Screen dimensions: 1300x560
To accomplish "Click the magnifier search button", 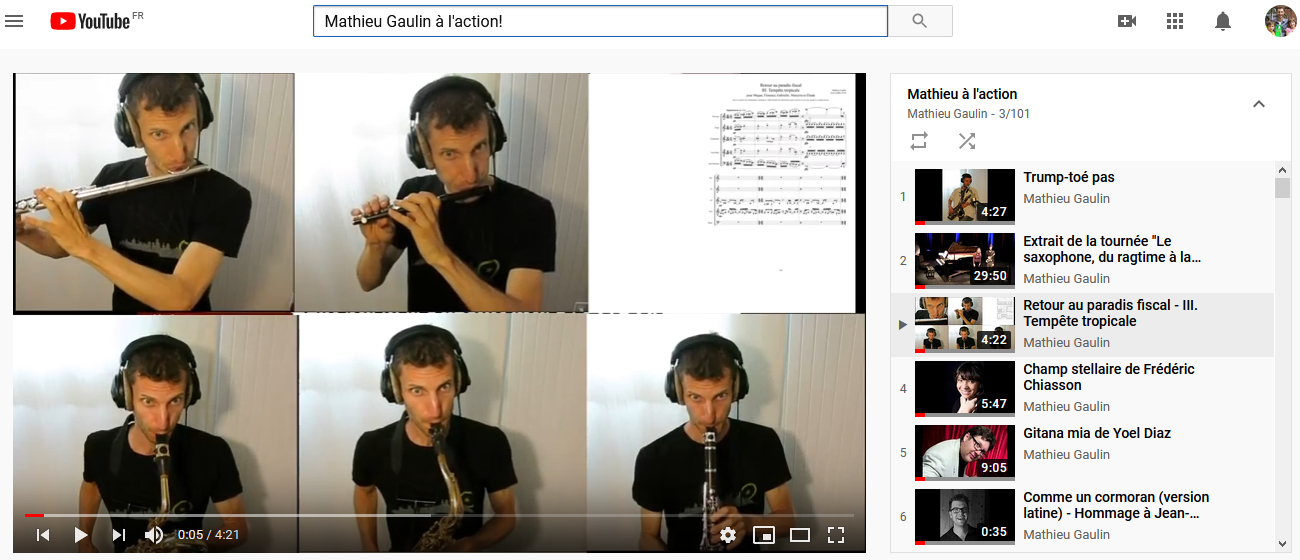I will point(920,20).
